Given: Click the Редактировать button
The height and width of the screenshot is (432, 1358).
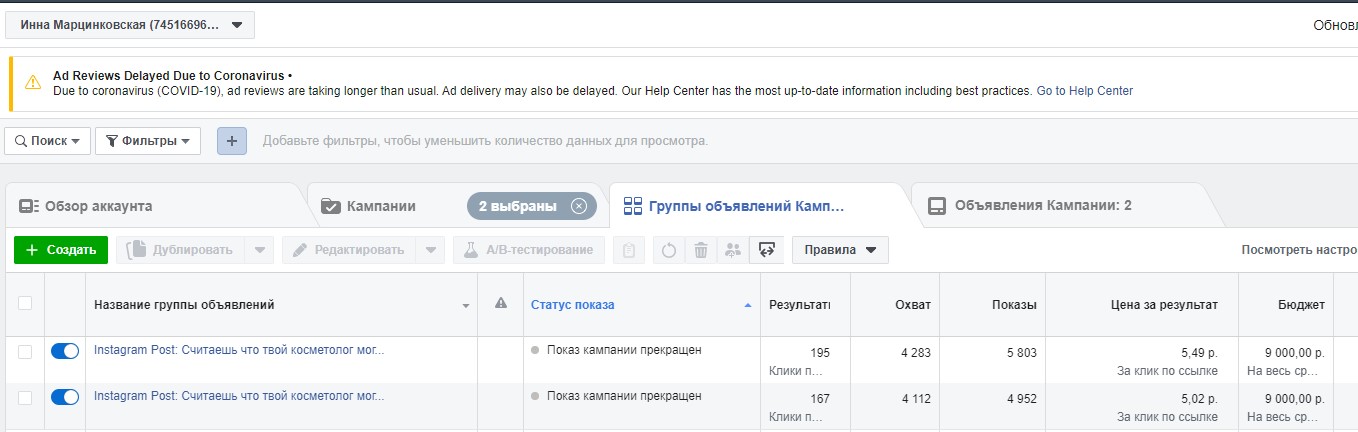Looking at the screenshot, I should [x=348, y=250].
